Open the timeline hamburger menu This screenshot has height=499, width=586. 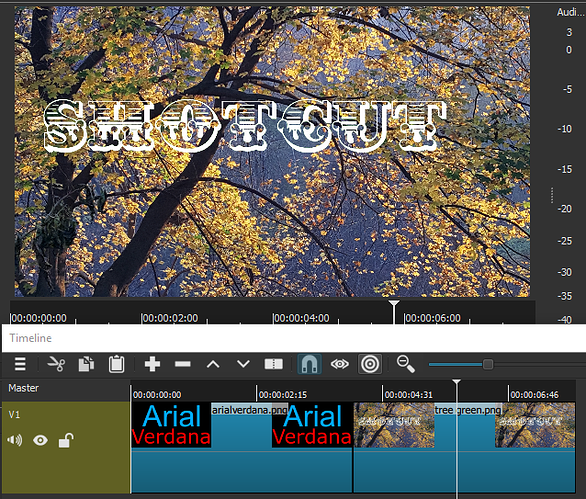20,364
